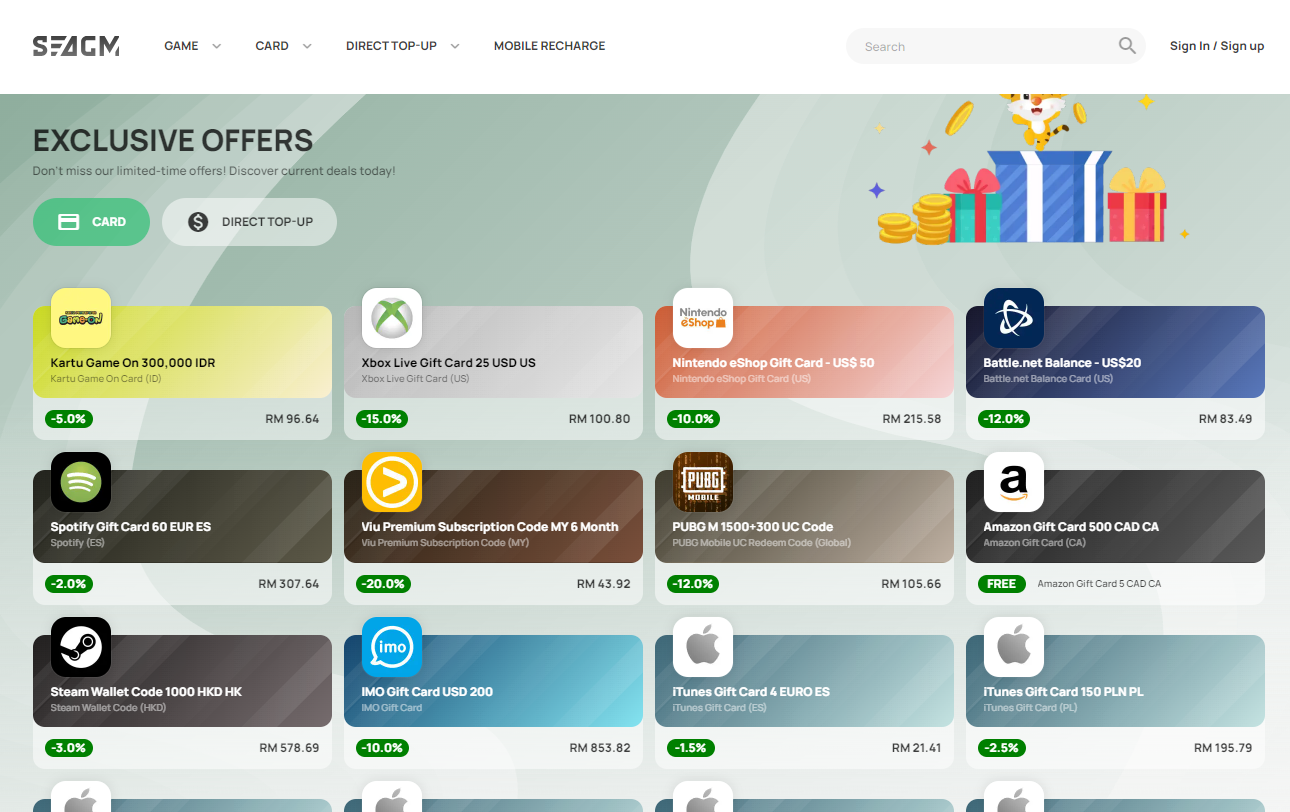
Task: Select the green CARD offers tab
Action: point(91,222)
